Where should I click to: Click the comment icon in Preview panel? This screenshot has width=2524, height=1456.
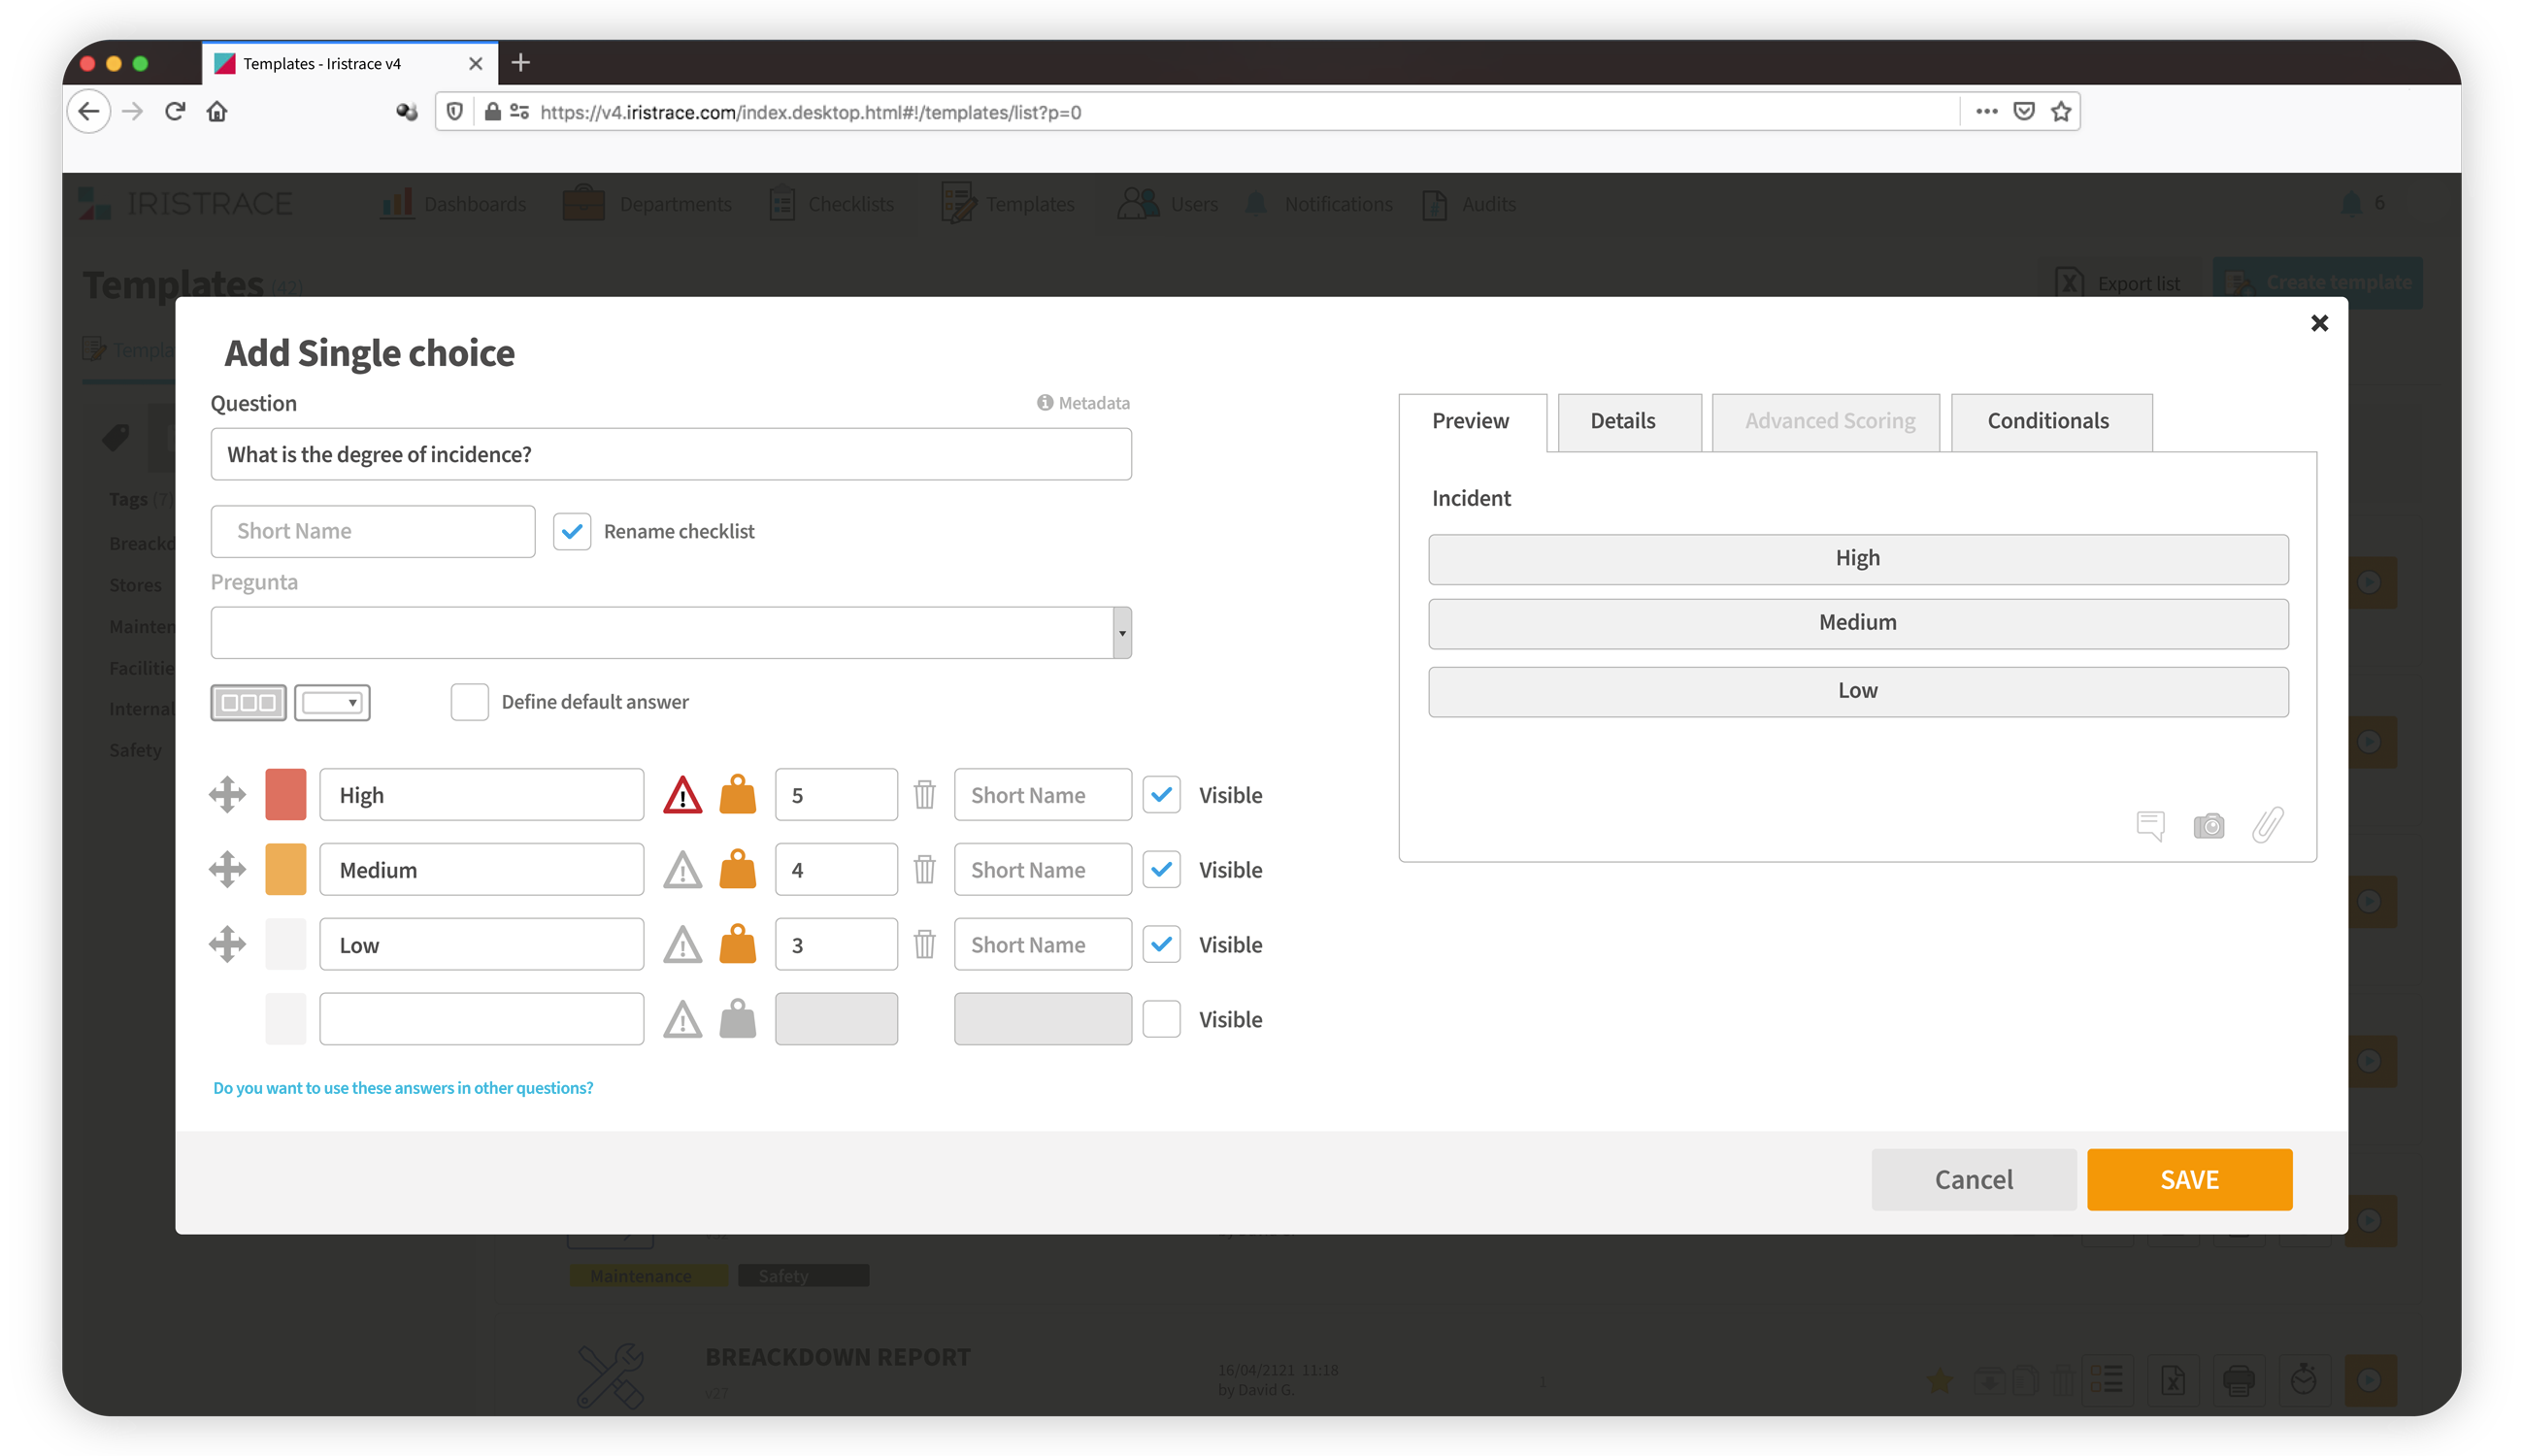click(x=2150, y=826)
